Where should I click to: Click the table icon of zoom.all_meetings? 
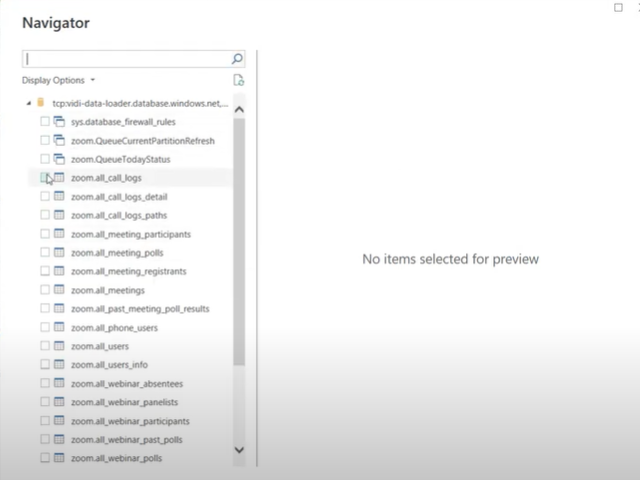[59, 290]
